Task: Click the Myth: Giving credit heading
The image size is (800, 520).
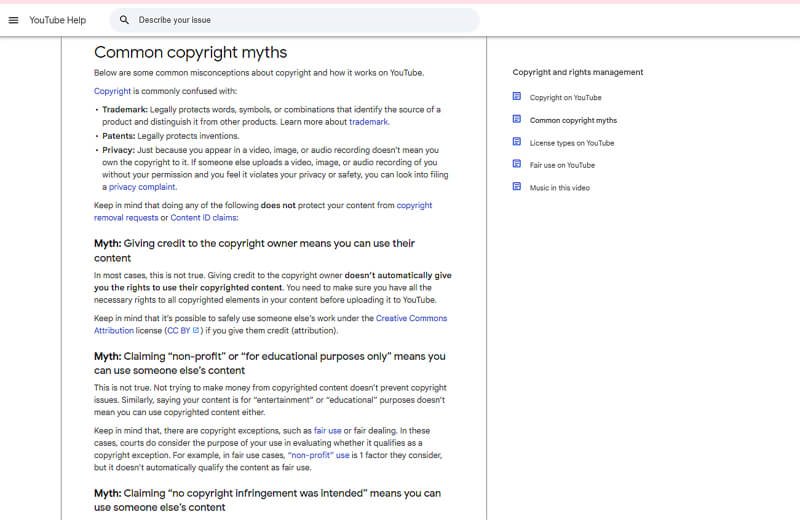Action: tap(254, 251)
